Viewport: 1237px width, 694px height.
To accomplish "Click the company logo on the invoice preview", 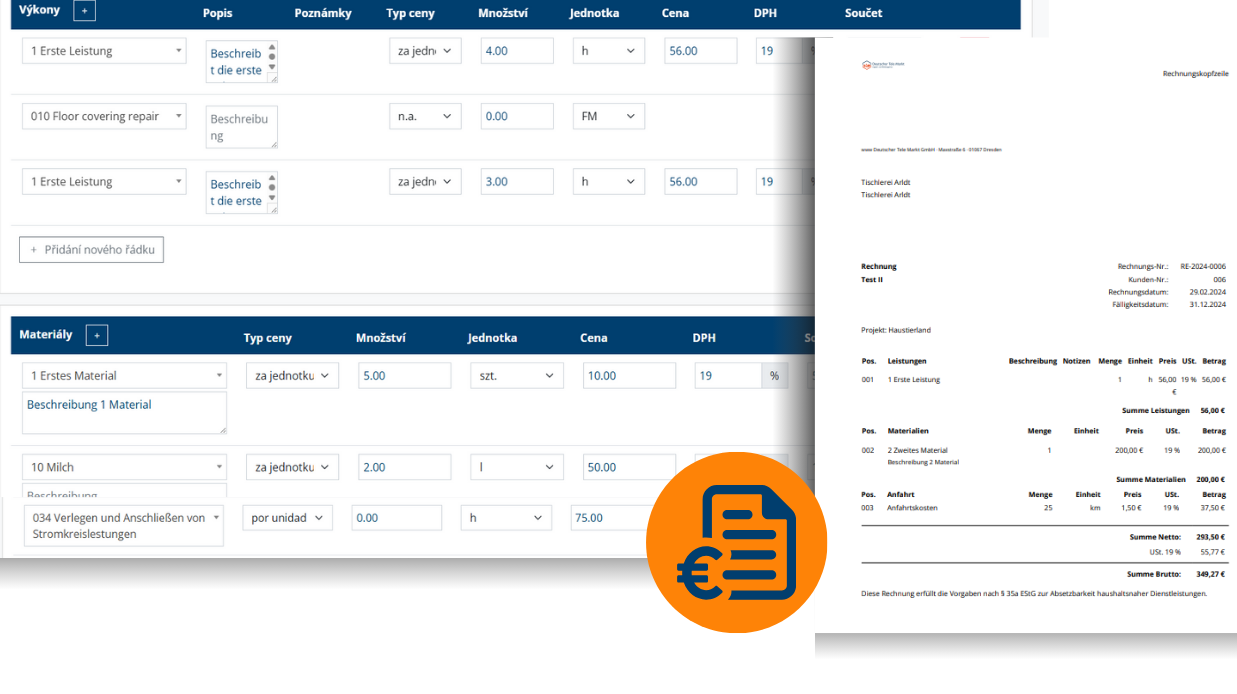I will click(883, 65).
